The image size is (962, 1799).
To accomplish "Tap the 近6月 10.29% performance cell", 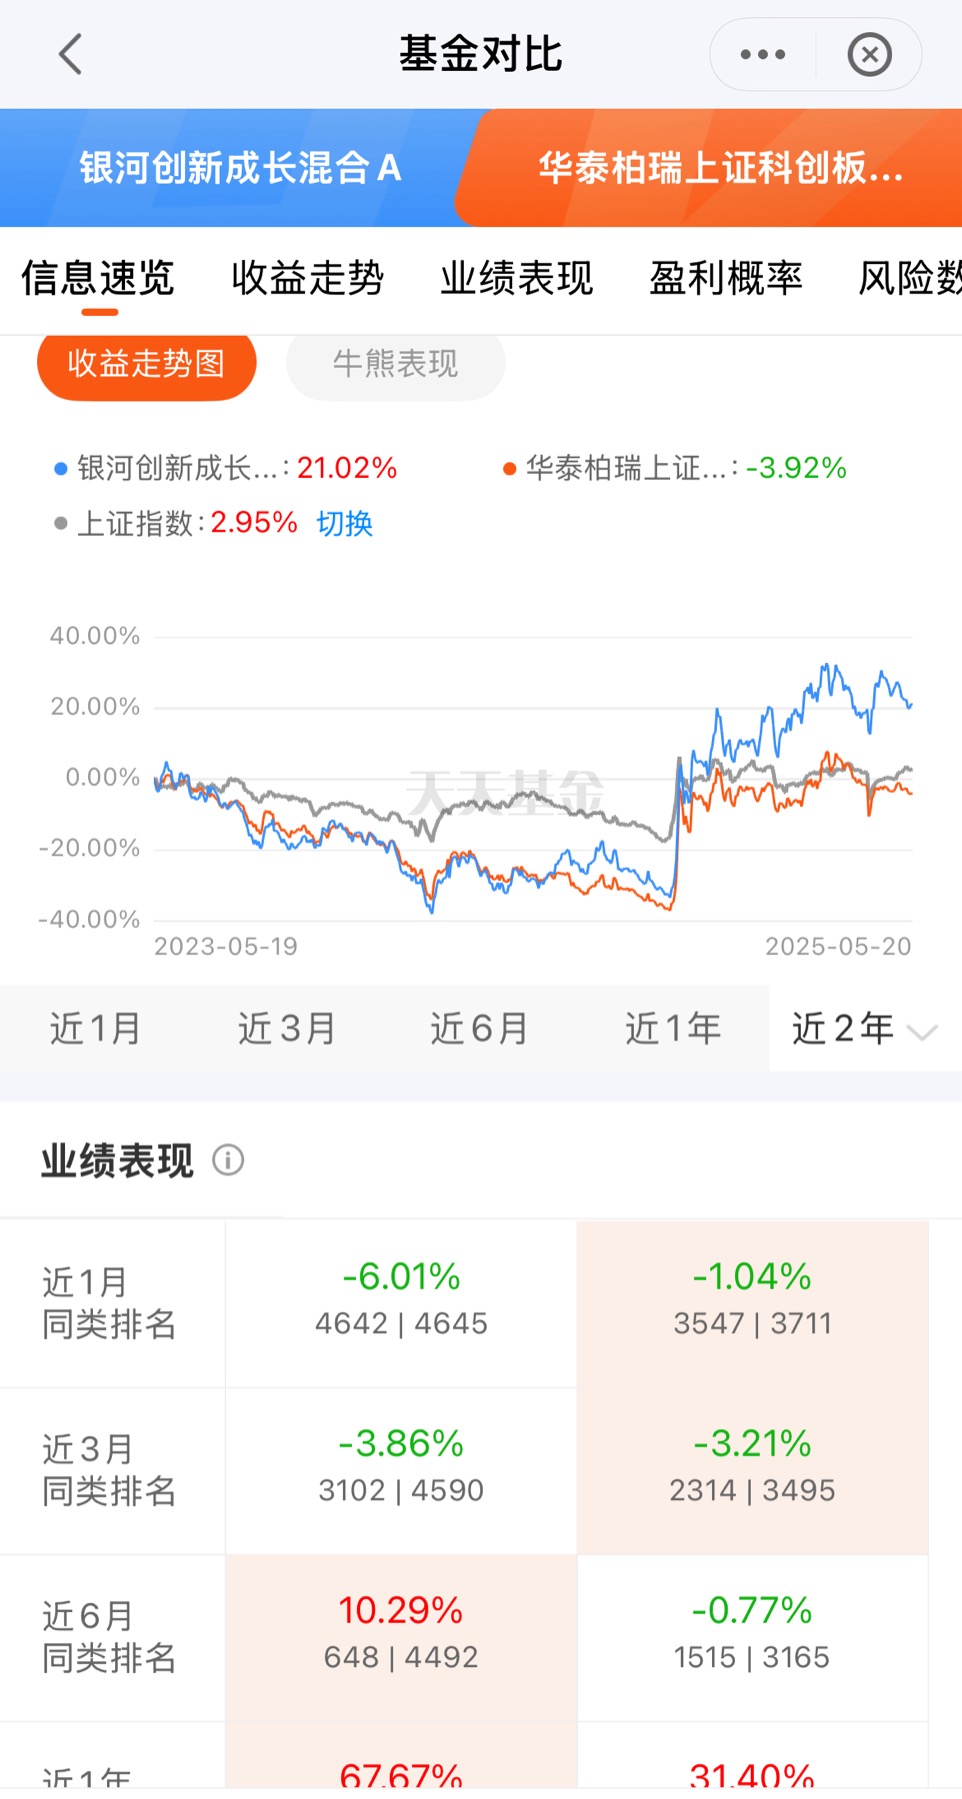I will pyautogui.click(x=401, y=1637).
